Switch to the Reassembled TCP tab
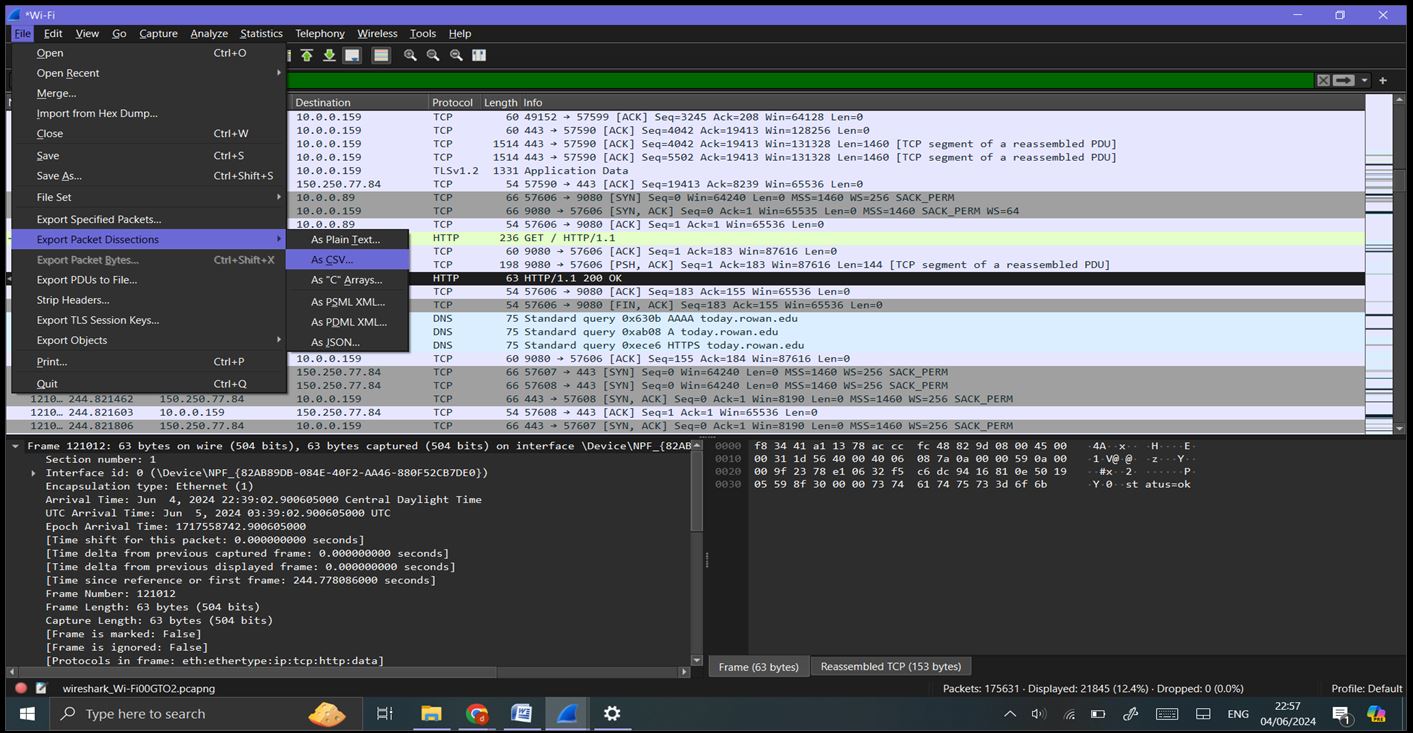 [x=890, y=665]
